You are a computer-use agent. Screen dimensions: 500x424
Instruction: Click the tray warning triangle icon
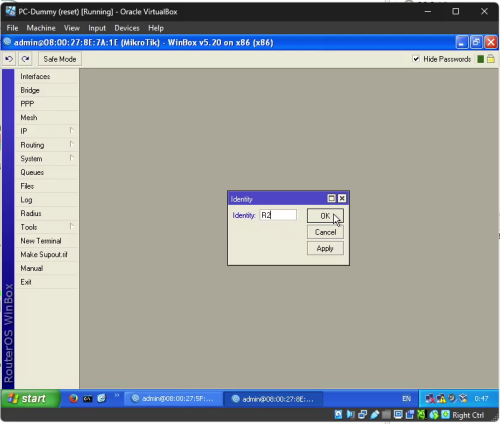coord(441,399)
